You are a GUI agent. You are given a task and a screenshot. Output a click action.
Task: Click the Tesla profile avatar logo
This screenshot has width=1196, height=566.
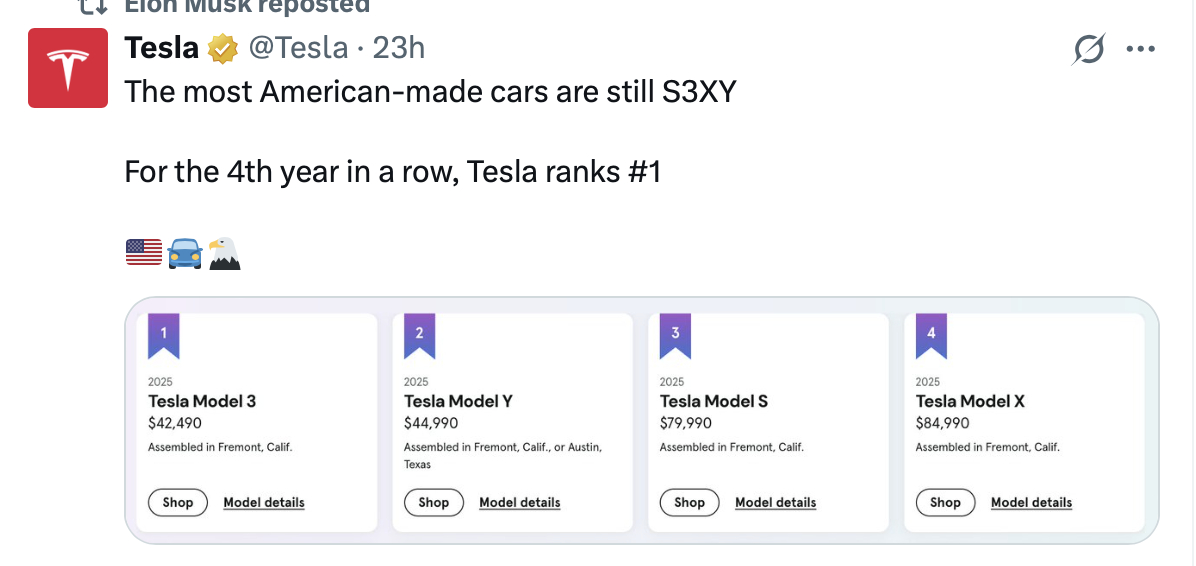tap(68, 68)
